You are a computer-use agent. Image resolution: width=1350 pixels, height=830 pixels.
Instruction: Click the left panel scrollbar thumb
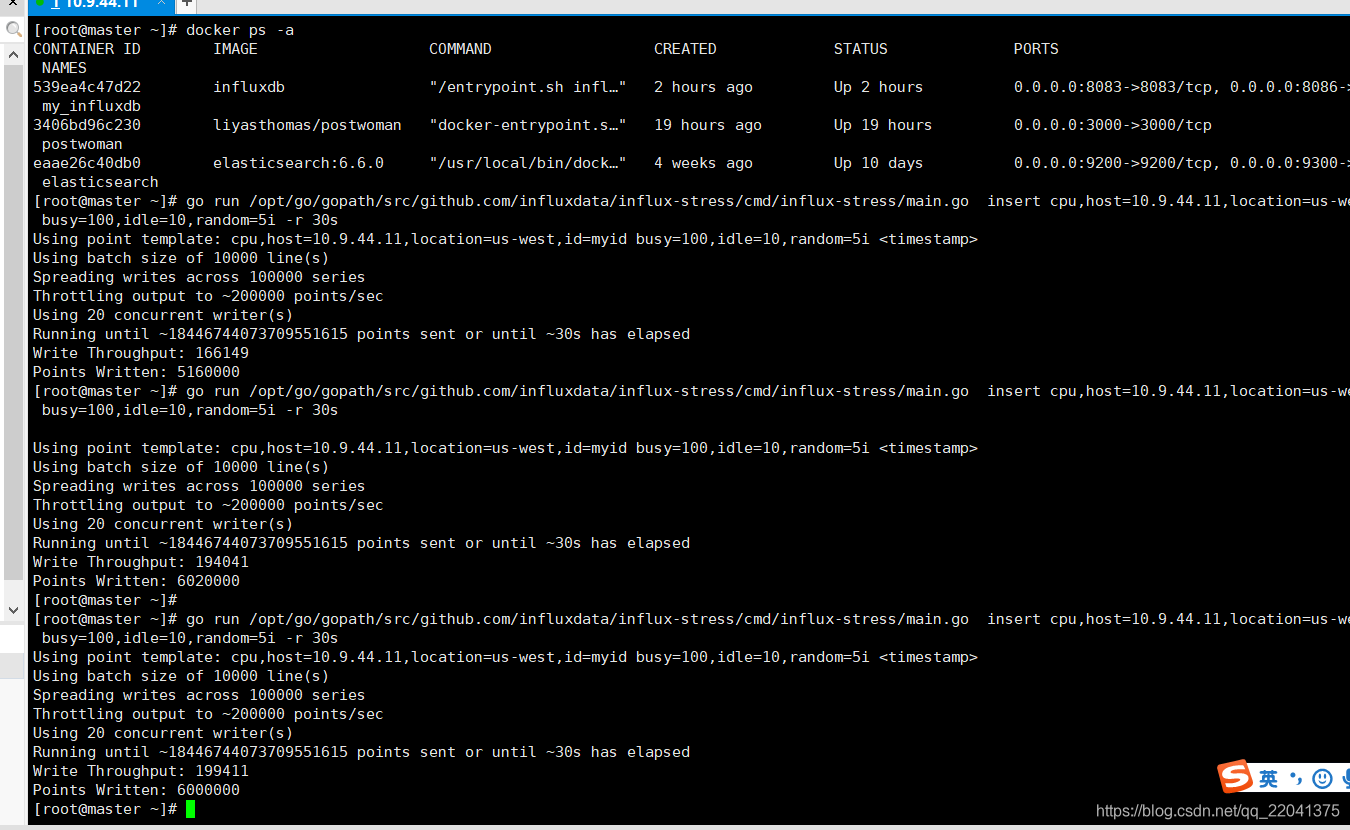(13, 323)
